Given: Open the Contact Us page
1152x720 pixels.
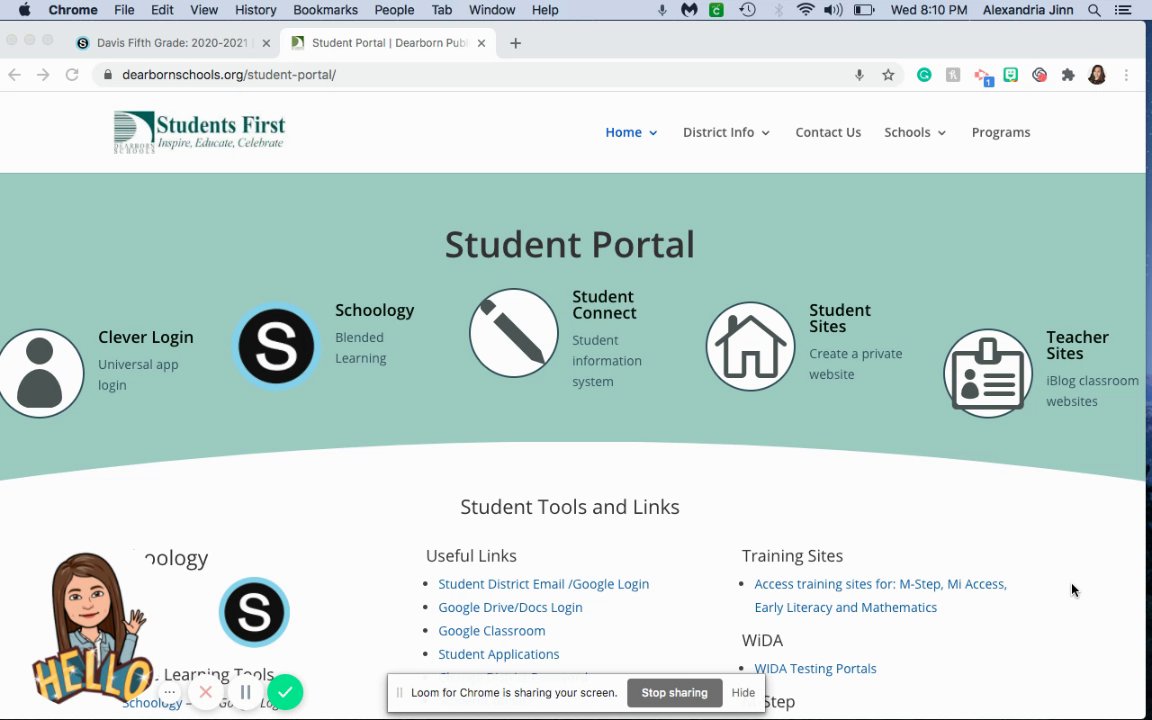Looking at the screenshot, I should [828, 132].
